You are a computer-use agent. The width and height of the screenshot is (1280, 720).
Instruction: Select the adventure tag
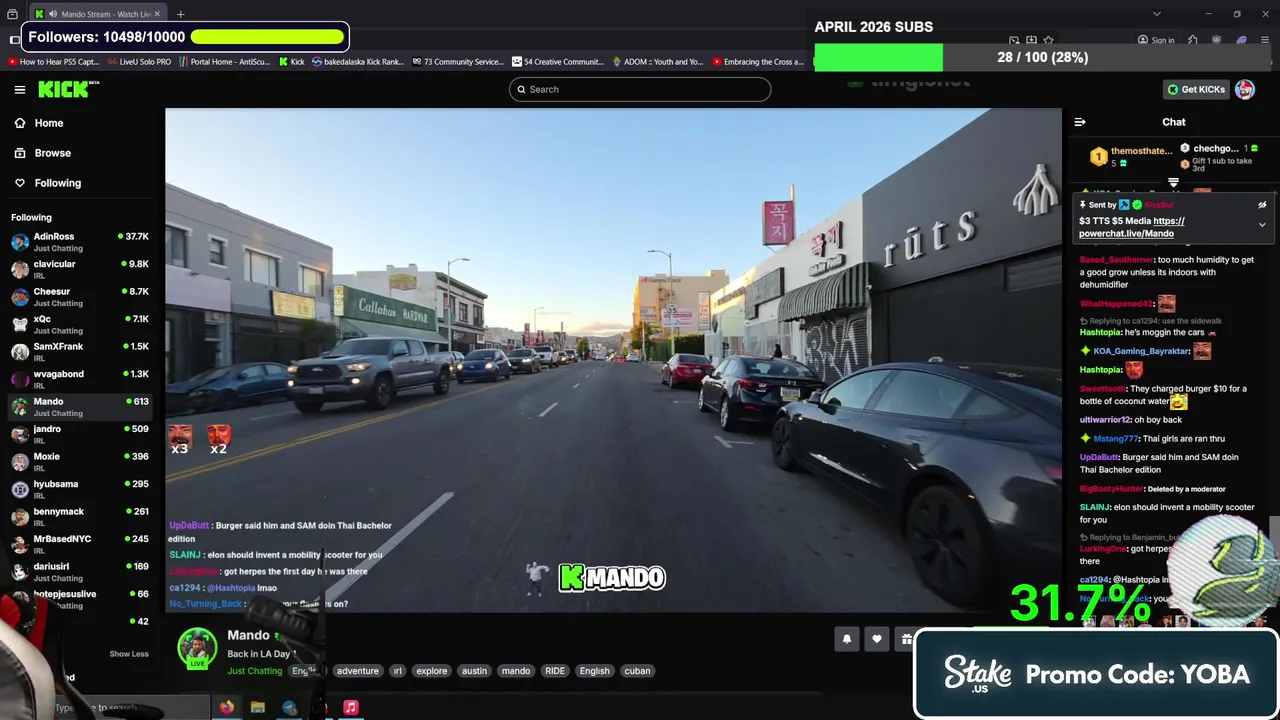(x=357, y=671)
